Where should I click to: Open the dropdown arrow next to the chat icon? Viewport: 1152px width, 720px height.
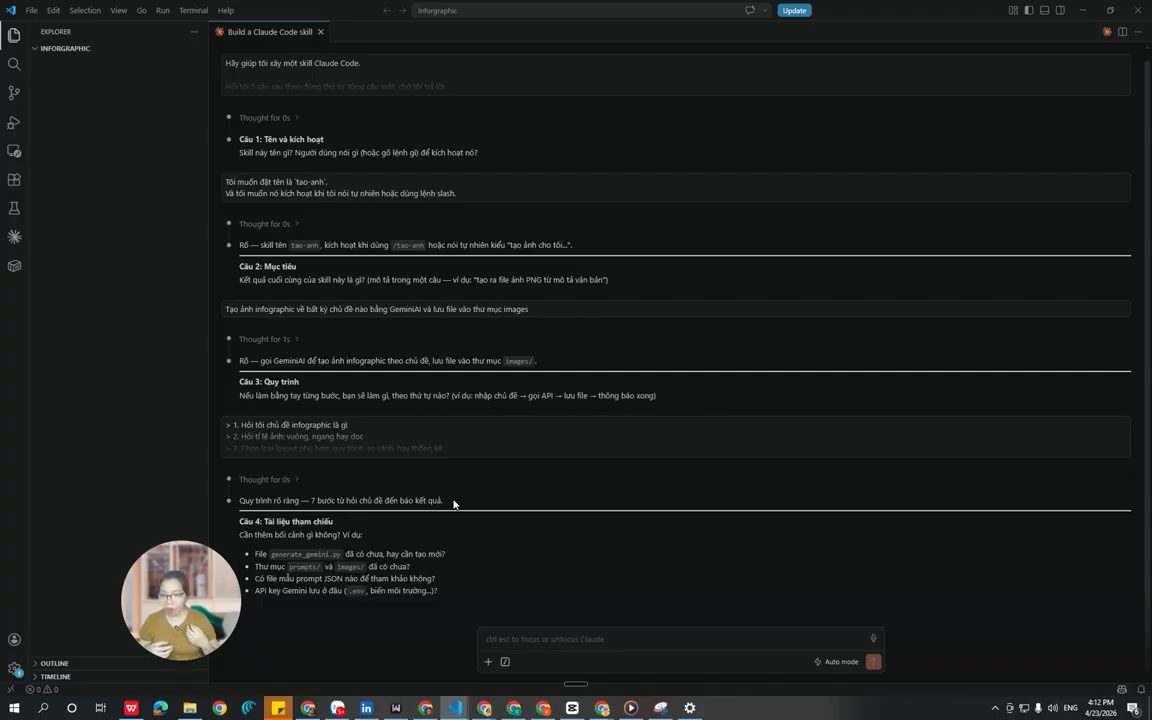765,10
